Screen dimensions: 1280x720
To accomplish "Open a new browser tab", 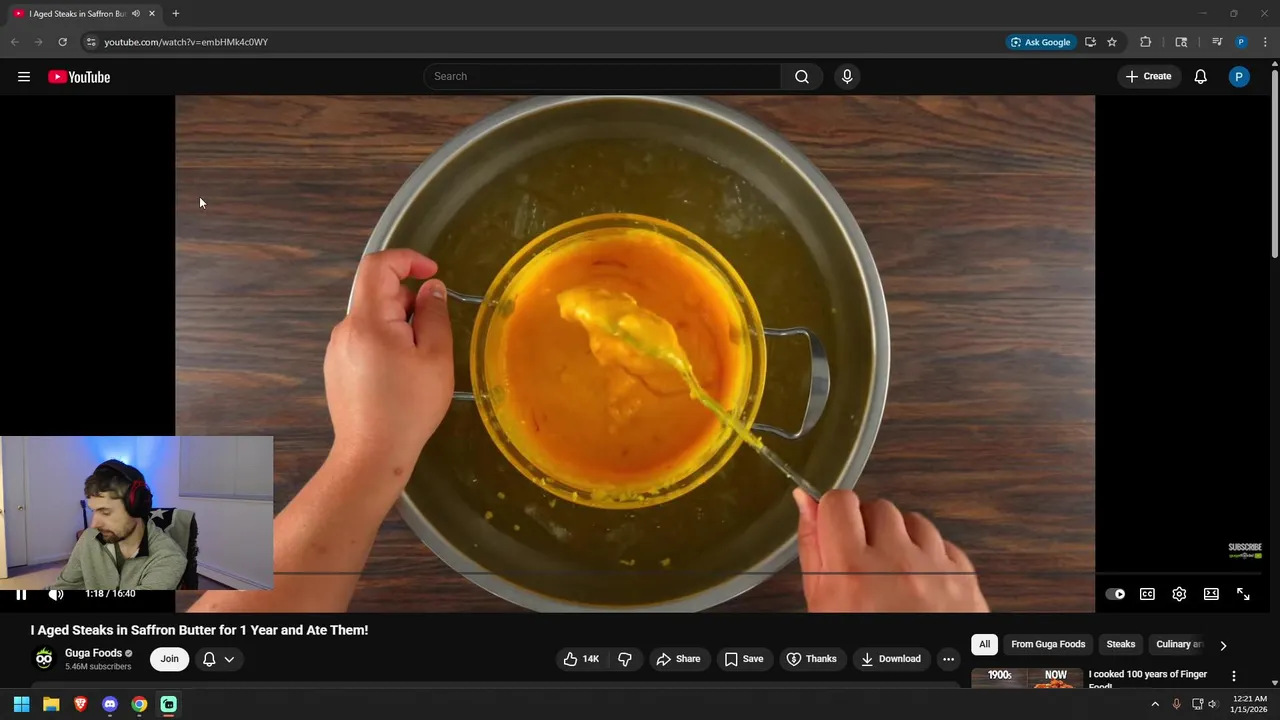I will point(176,14).
